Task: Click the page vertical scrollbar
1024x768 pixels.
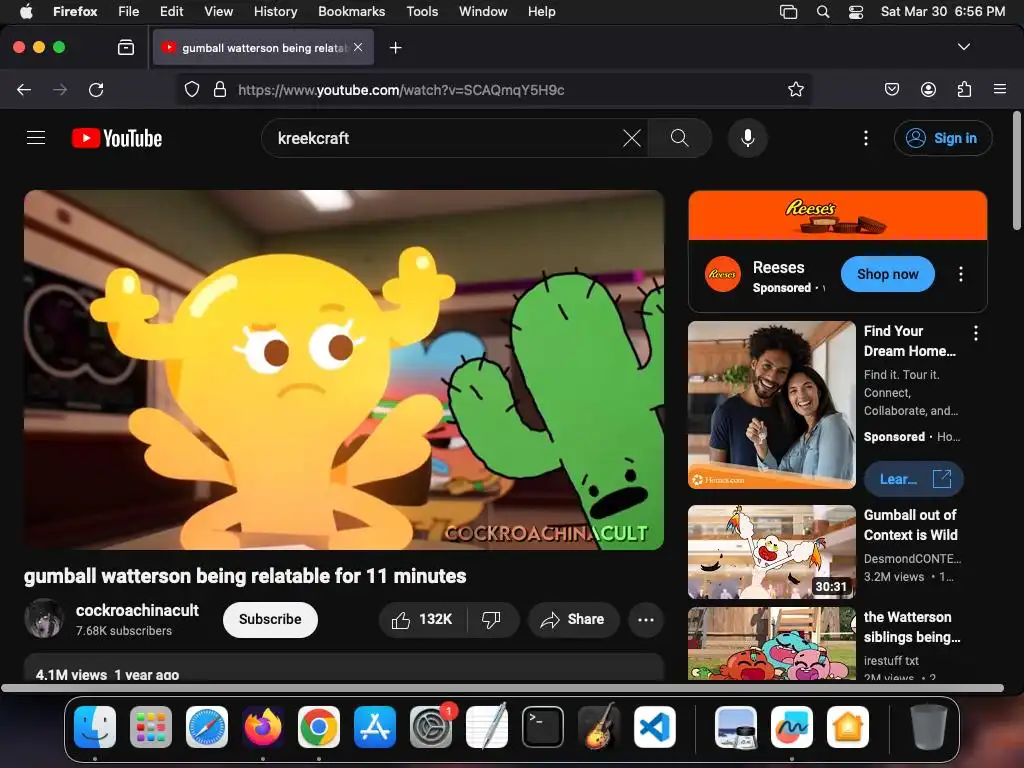Action: [x=1016, y=171]
